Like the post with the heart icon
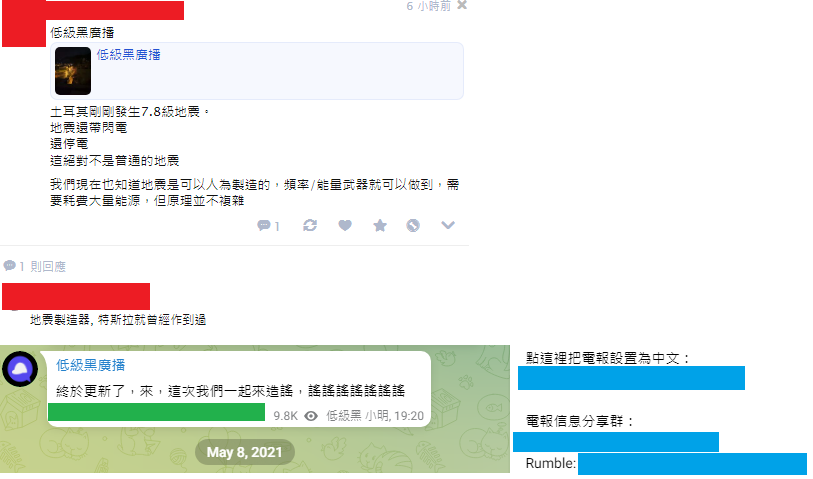 [x=345, y=226]
